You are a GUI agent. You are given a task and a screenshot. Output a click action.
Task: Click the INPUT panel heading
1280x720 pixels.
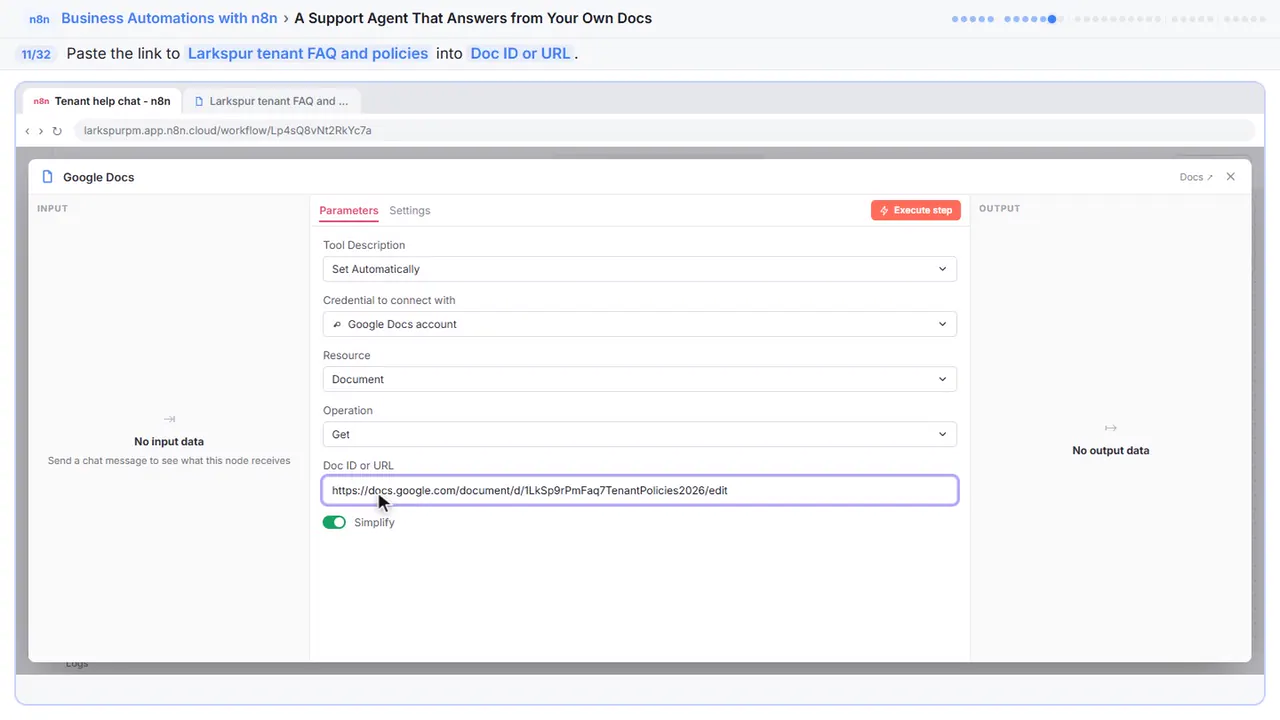(x=53, y=209)
